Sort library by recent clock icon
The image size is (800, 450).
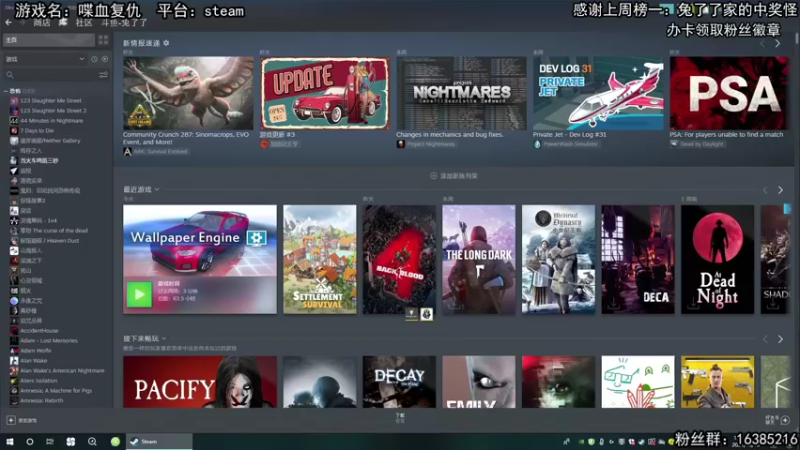click(94, 59)
